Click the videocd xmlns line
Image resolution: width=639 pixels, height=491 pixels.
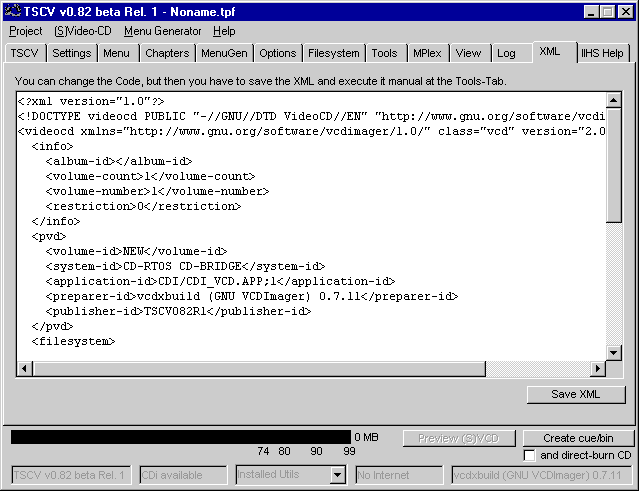[x=311, y=132]
